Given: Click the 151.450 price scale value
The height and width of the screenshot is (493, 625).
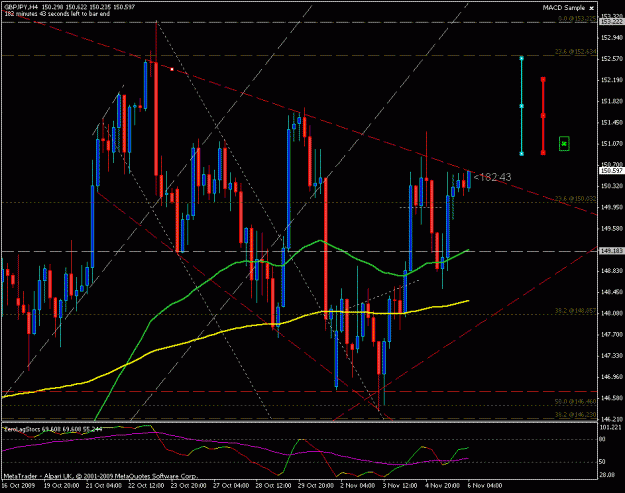Looking at the screenshot, I should [x=611, y=122].
